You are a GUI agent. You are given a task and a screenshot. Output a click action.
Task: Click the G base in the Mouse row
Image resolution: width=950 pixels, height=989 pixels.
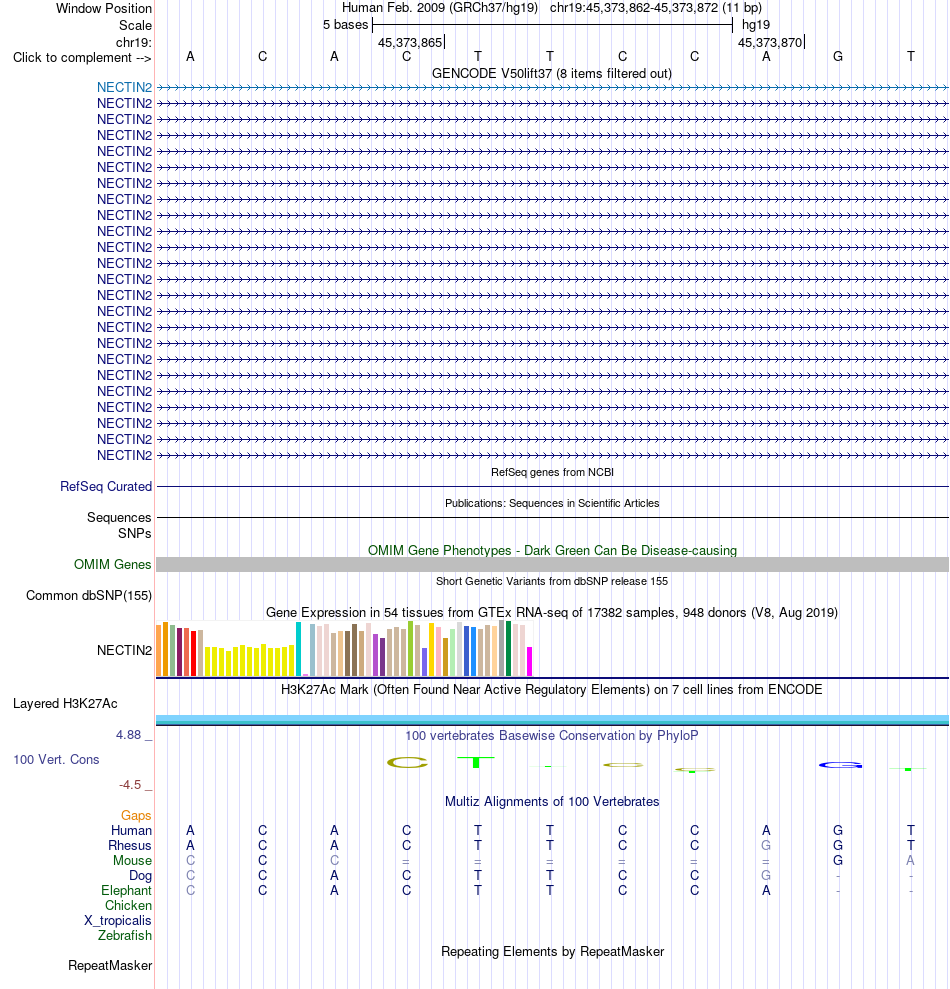click(838, 861)
